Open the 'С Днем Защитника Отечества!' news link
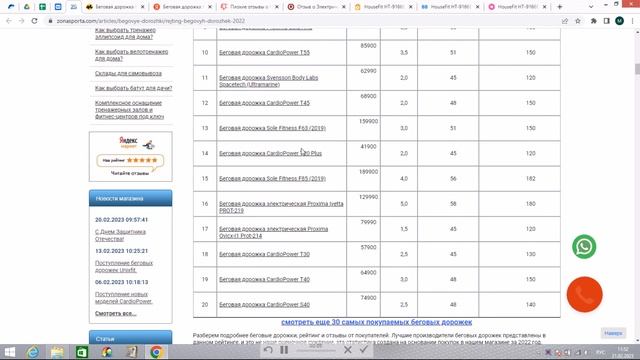Screen dimensions: 640x360 [x=120, y=236]
